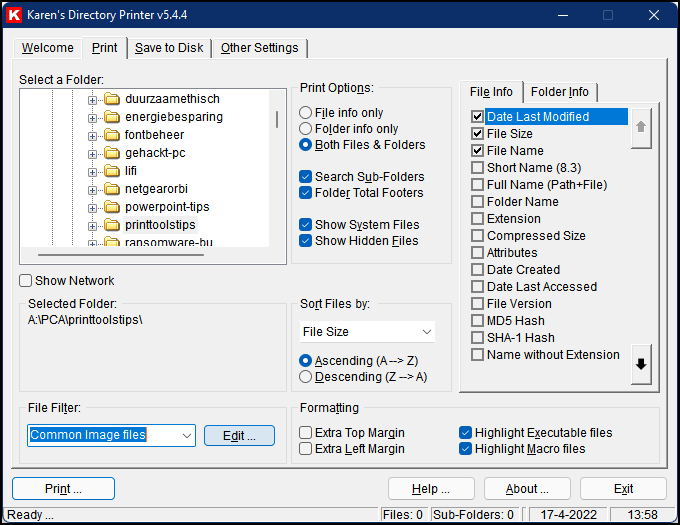
Task: Toggle Folder Total Footers checkbox
Action: pyautogui.click(x=305, y=193)
